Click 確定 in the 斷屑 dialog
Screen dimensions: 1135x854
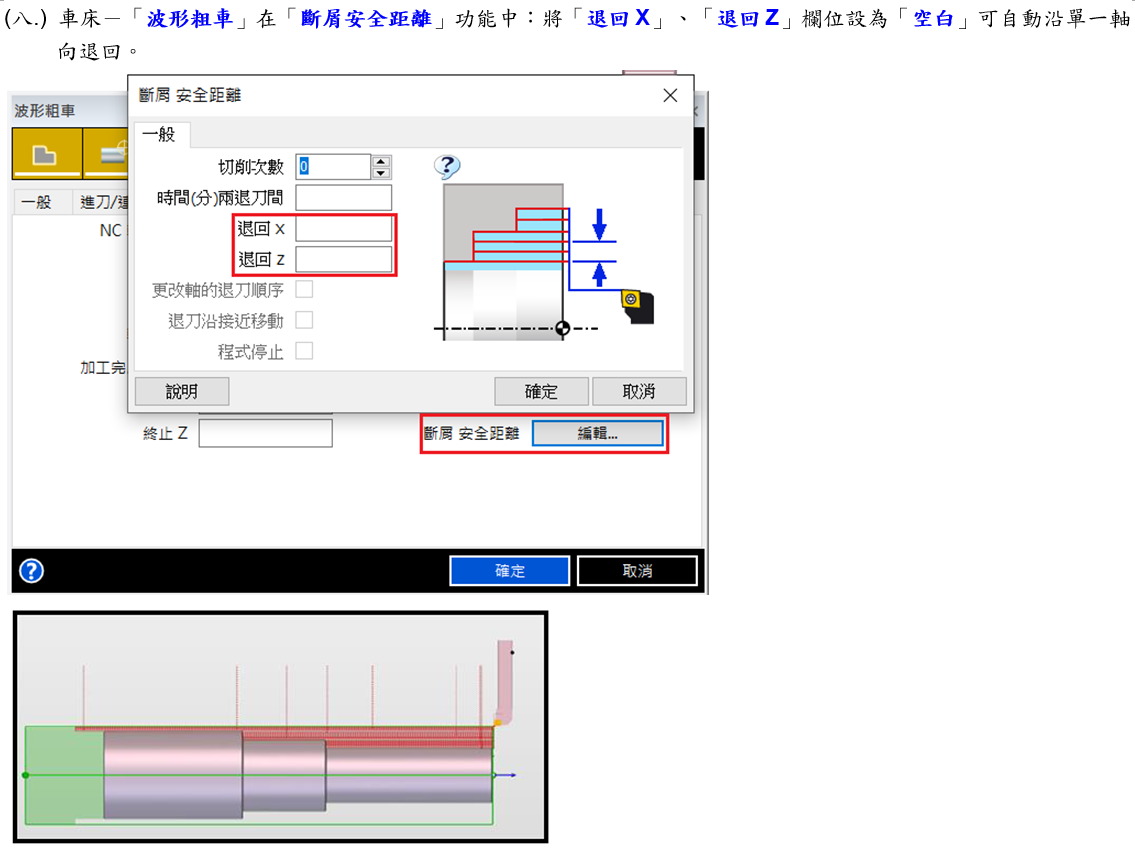coord(541,391)
